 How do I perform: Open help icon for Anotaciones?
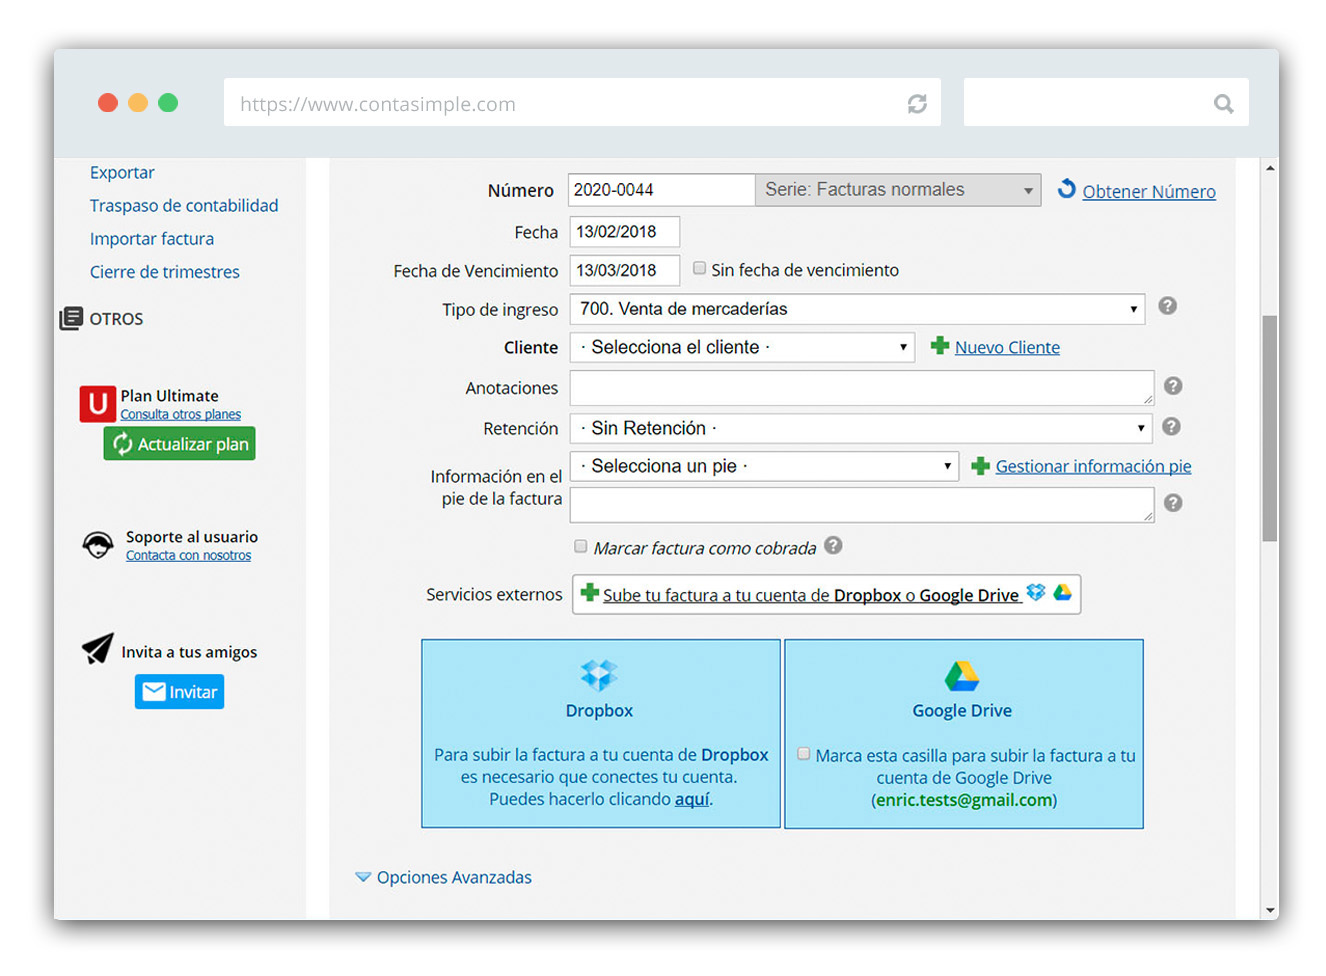(1173, 386)
